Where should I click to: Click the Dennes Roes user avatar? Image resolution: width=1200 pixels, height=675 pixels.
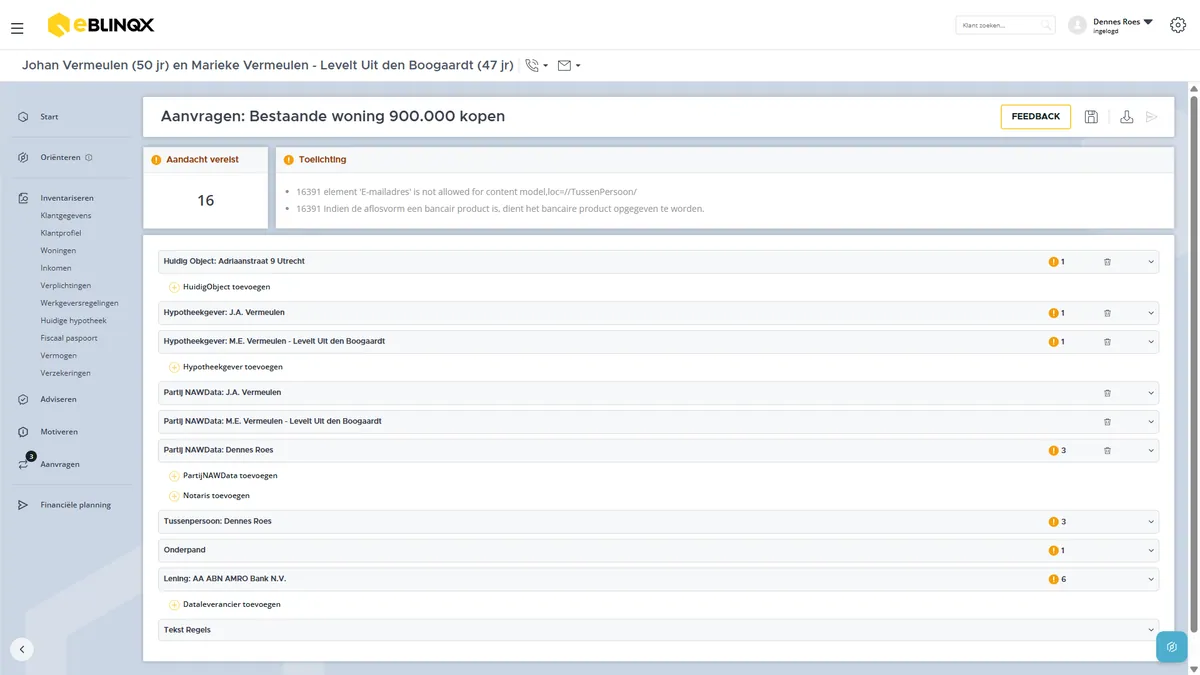point(1077,25)
